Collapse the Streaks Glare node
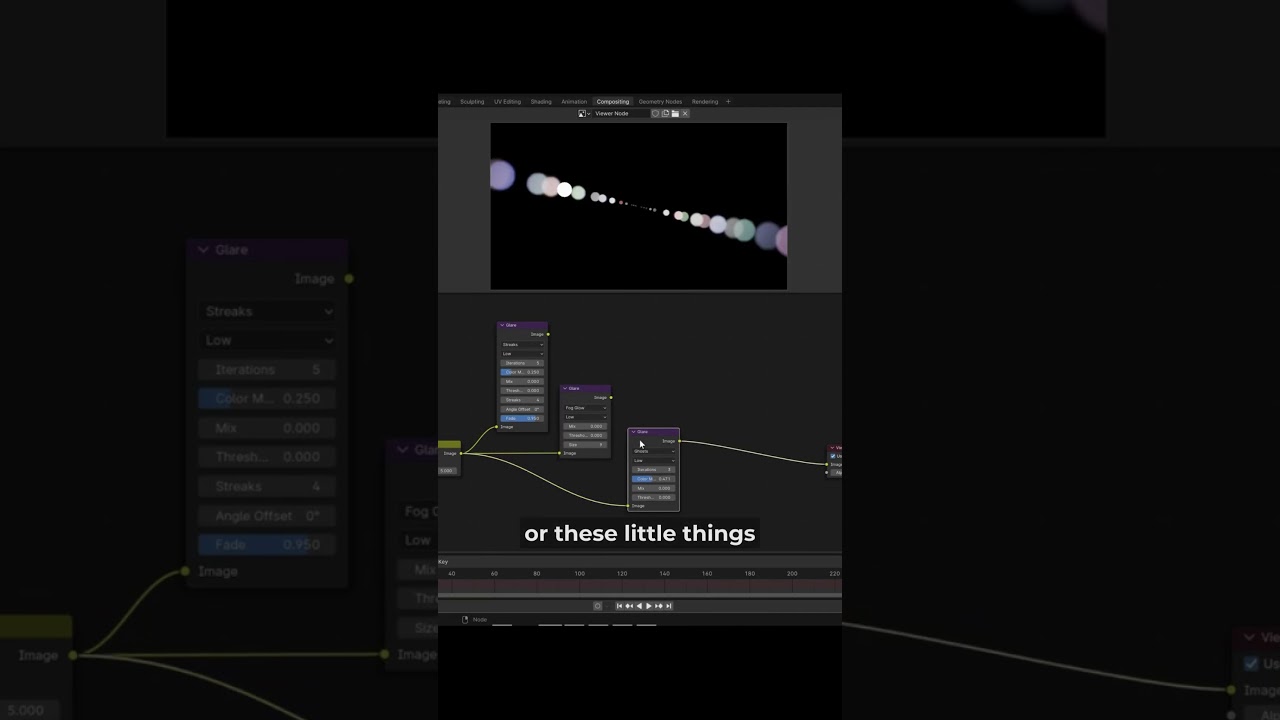The image size is (1280, 720). click(502, 325)
